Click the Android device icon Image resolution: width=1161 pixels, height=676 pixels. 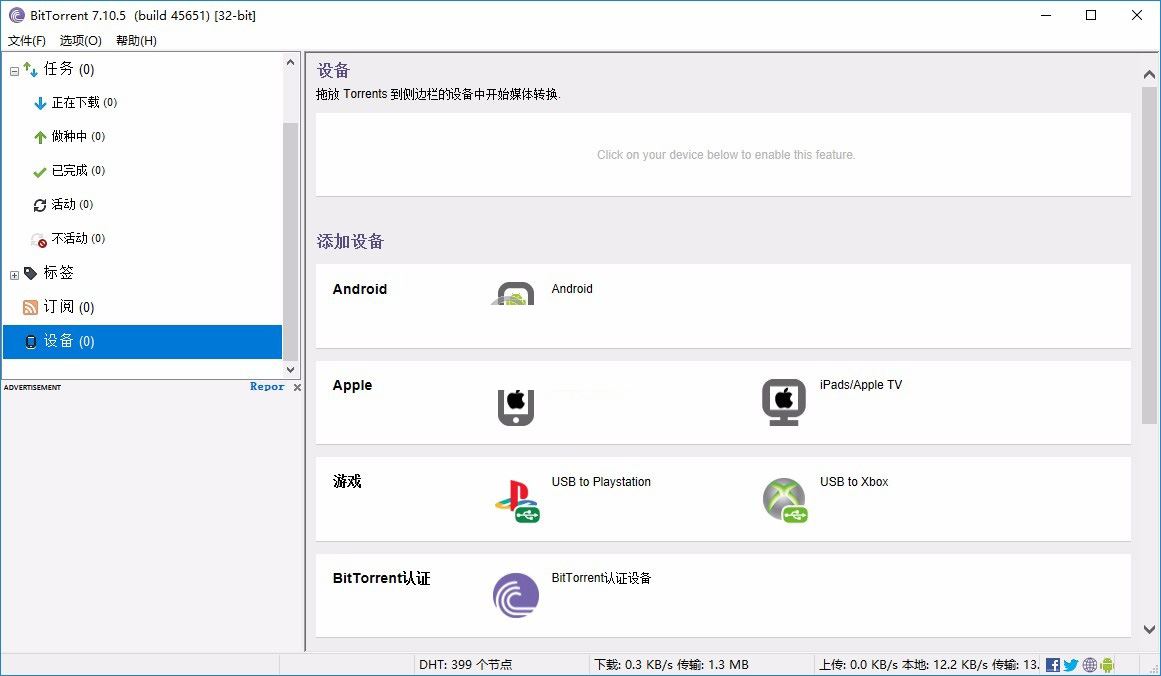click(515, 294)
